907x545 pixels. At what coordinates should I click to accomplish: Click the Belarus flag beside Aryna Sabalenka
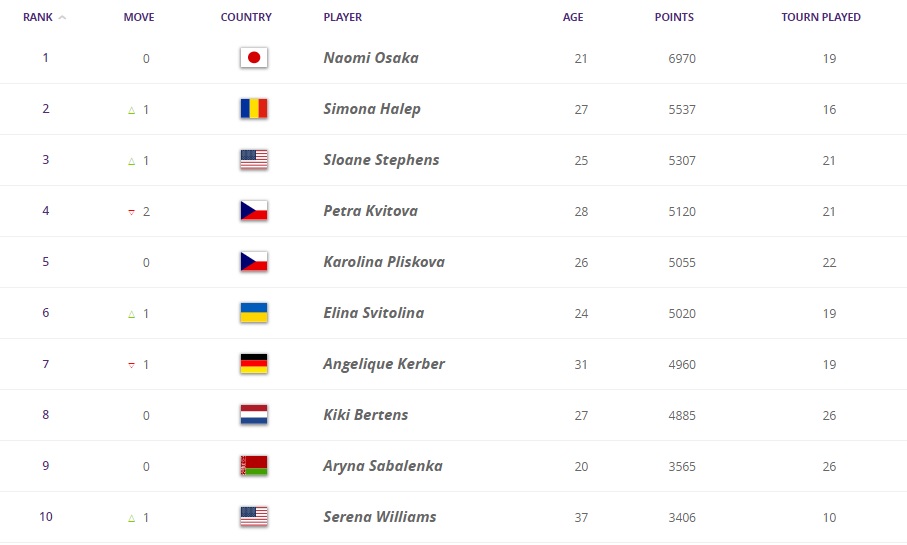click(254, 466)
